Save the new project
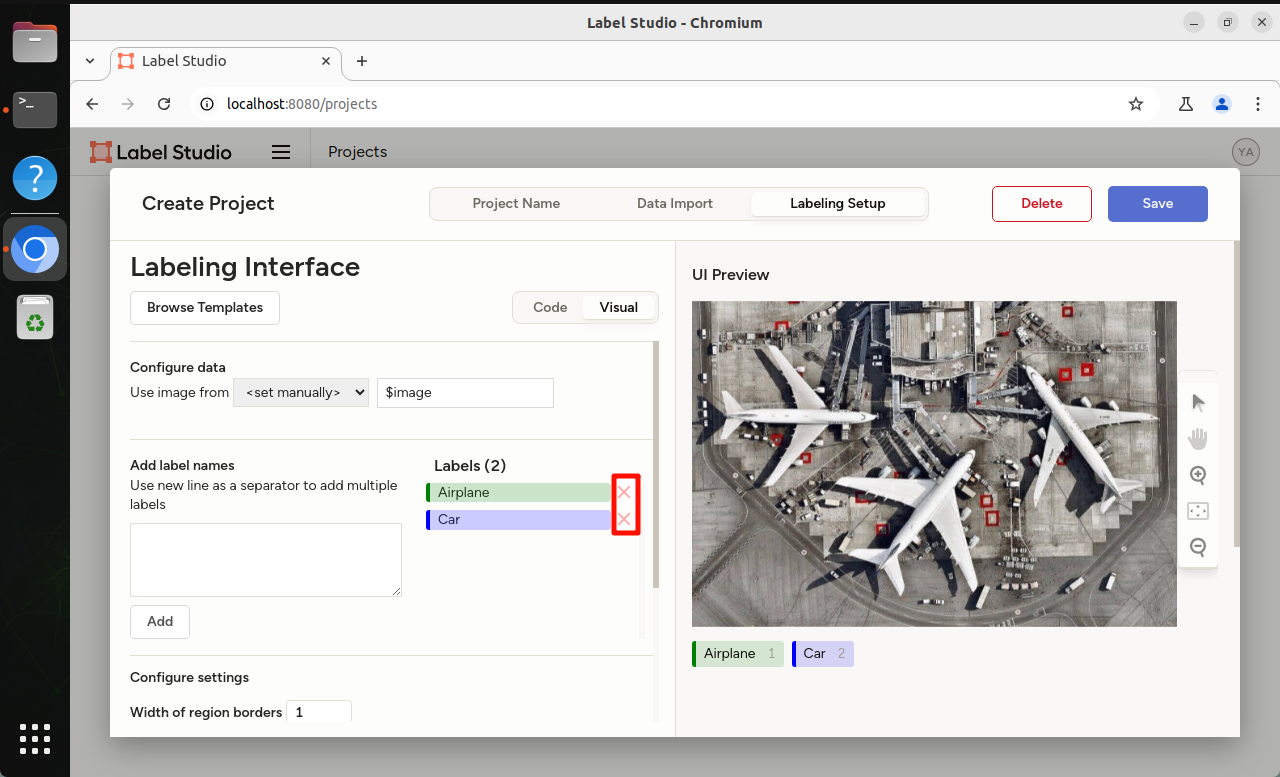Screen dimensions: 1280x777 coord(1158,203)
